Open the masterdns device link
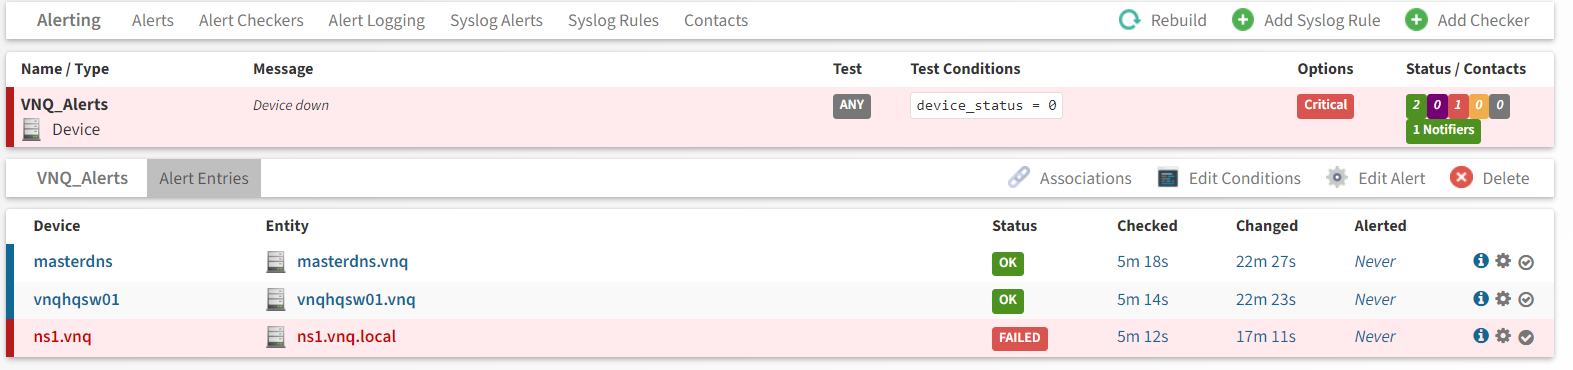The image size is (1573, 370). point(73,261)
